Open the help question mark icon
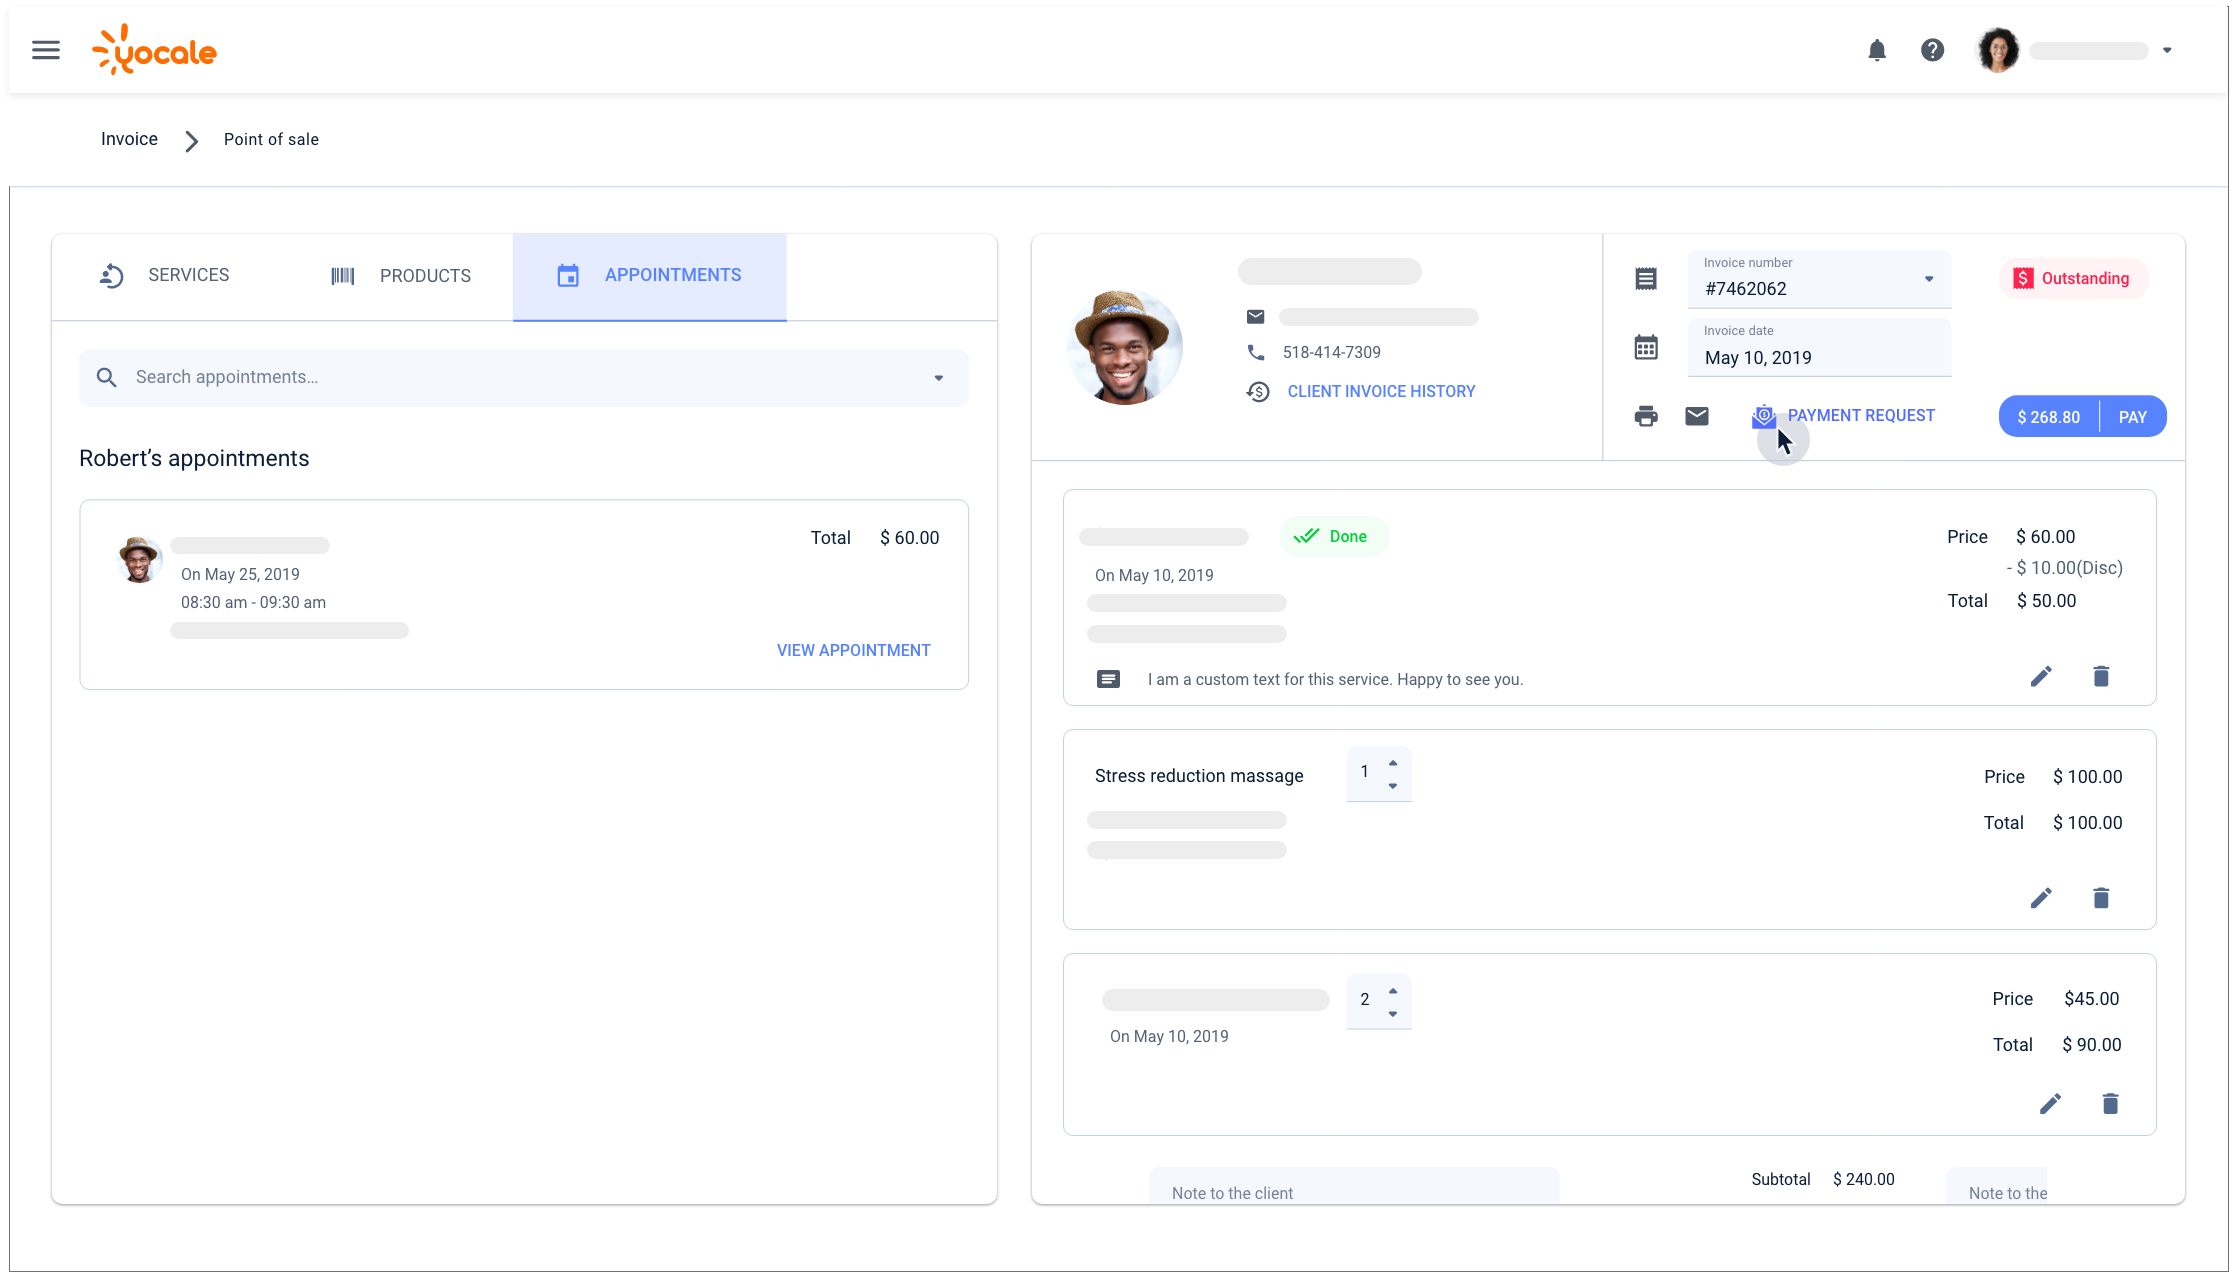The image size is (2236, 1272). point(1932,50)
